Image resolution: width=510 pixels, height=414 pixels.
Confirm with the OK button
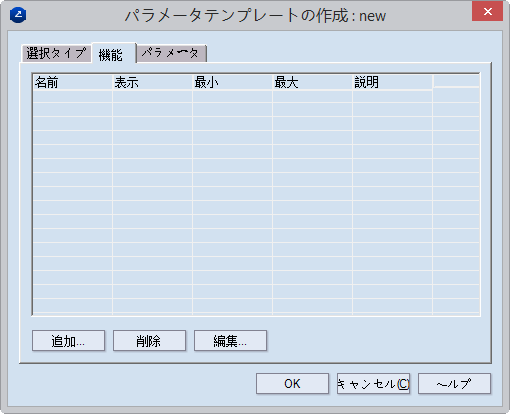(292, 384)
